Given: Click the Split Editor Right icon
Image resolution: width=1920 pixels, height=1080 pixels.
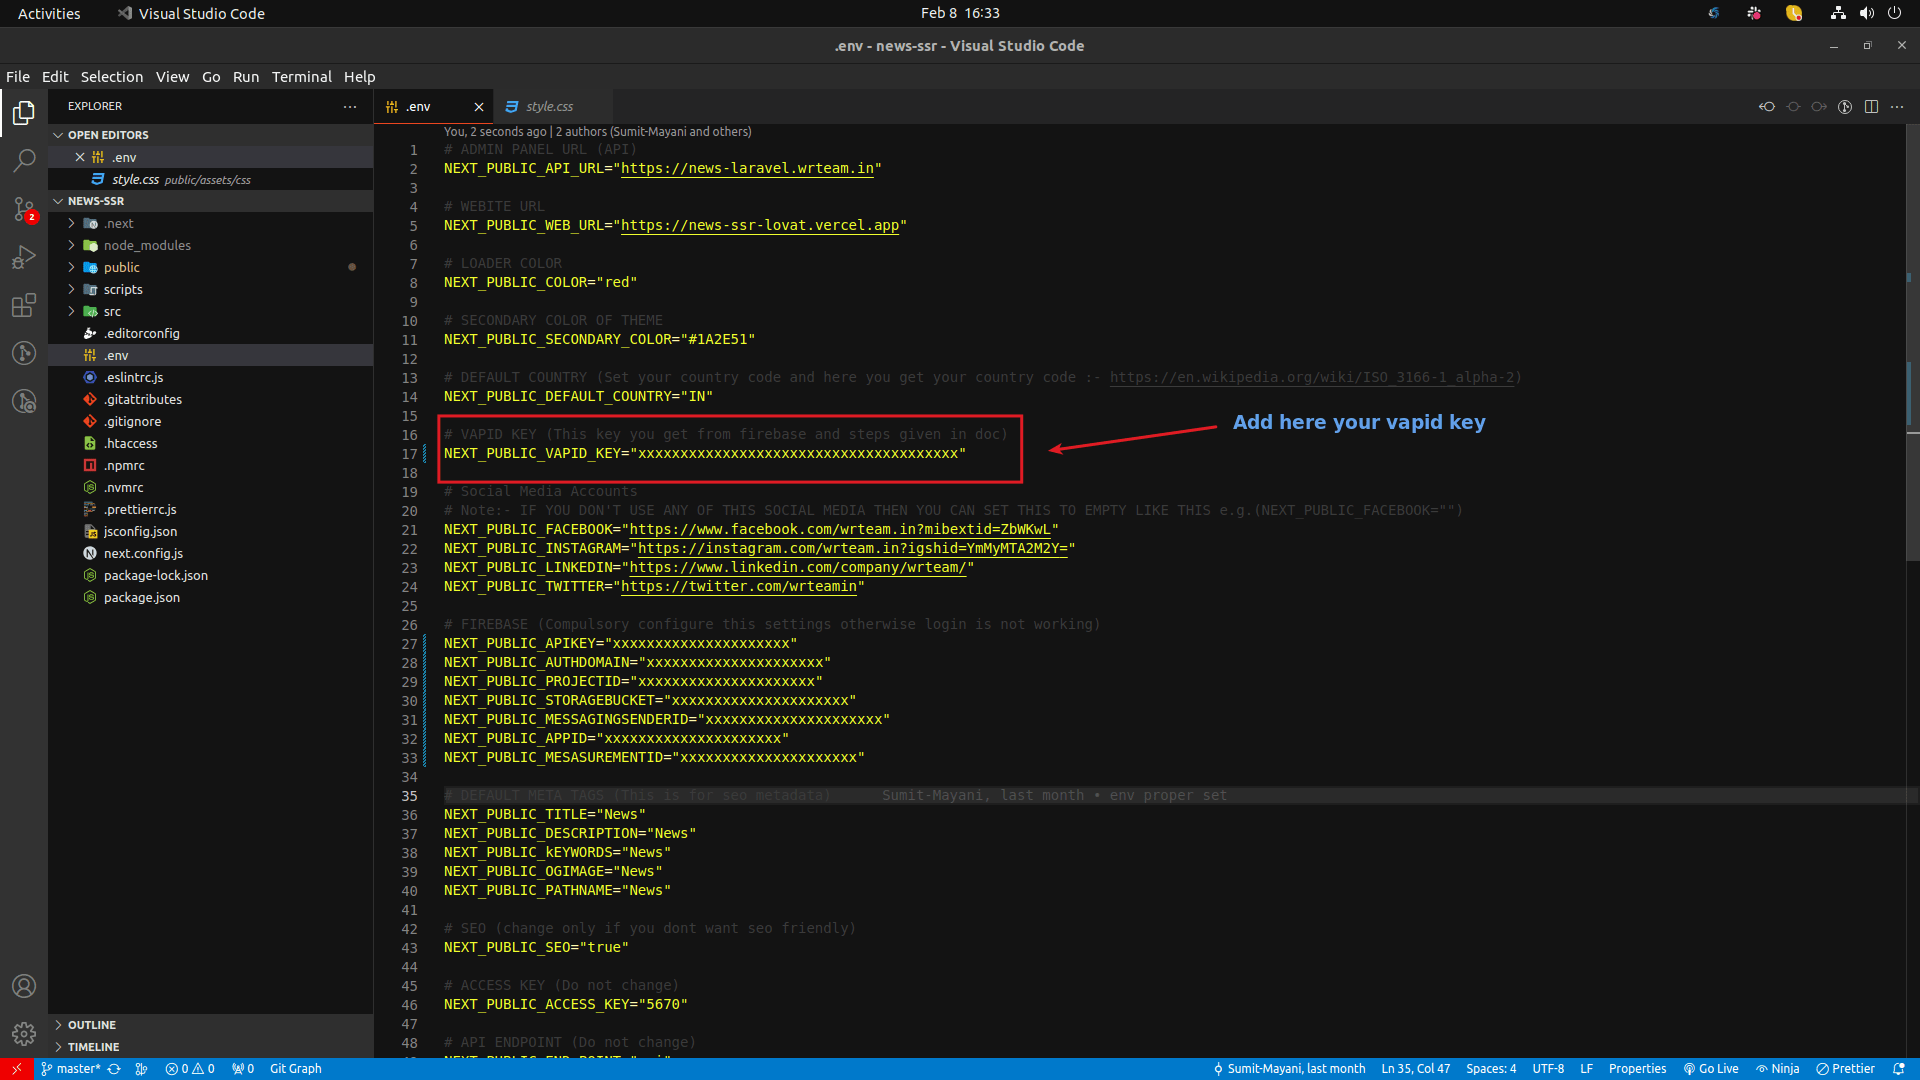Looking at the screenshot, I should point(1871,107).
